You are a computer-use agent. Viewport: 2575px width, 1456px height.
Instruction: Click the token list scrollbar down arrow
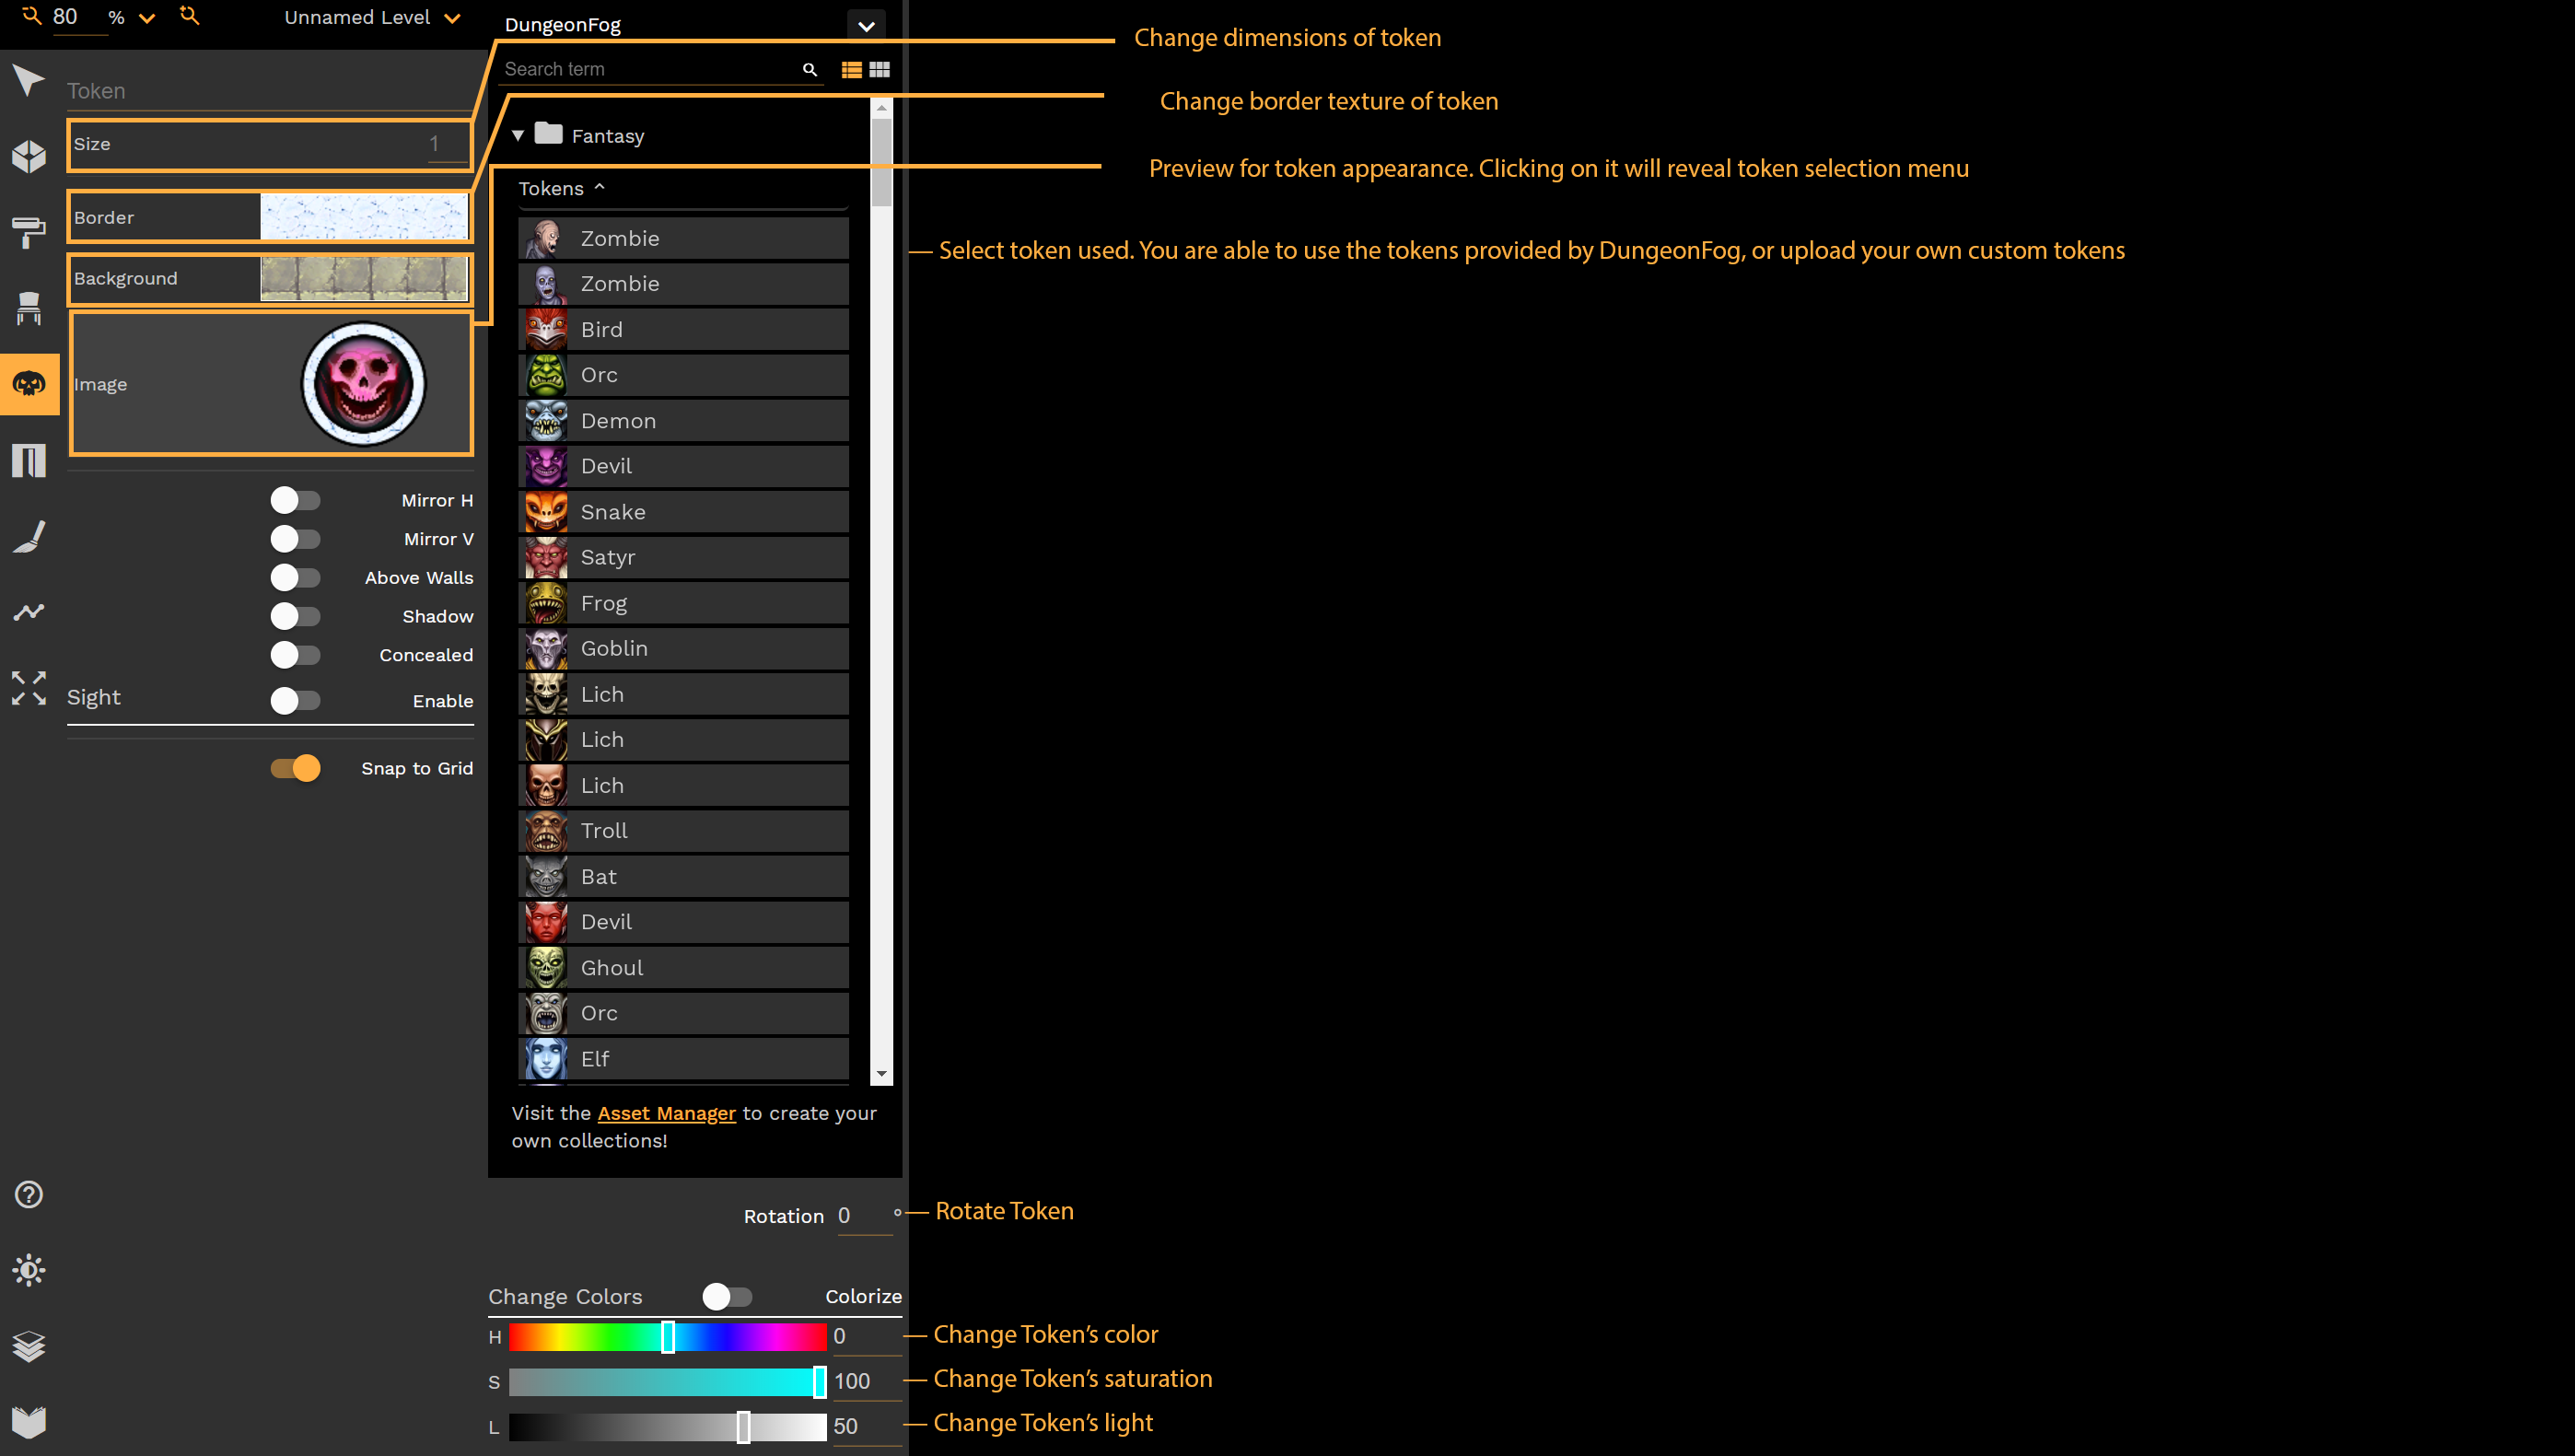[x=881, y=1075]
